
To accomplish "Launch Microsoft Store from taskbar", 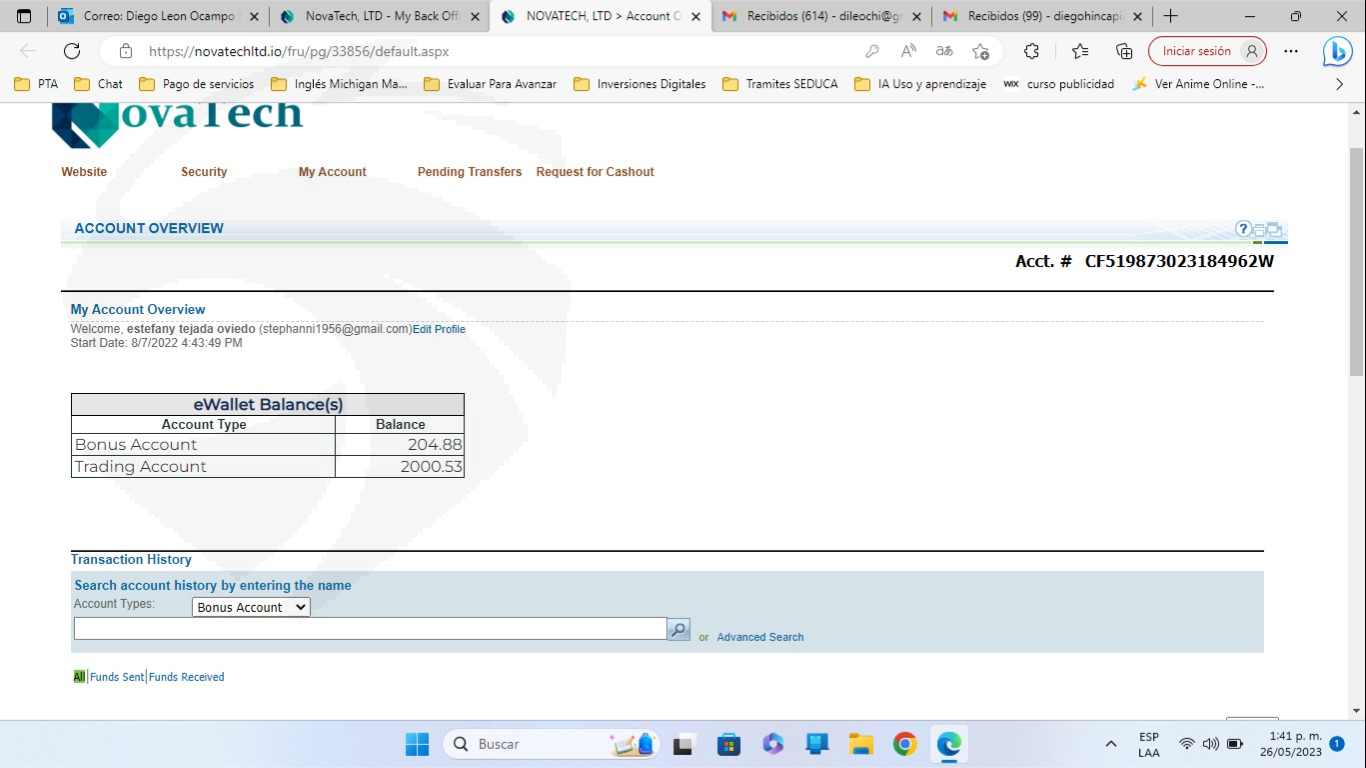I will click(x=729, y=744).
